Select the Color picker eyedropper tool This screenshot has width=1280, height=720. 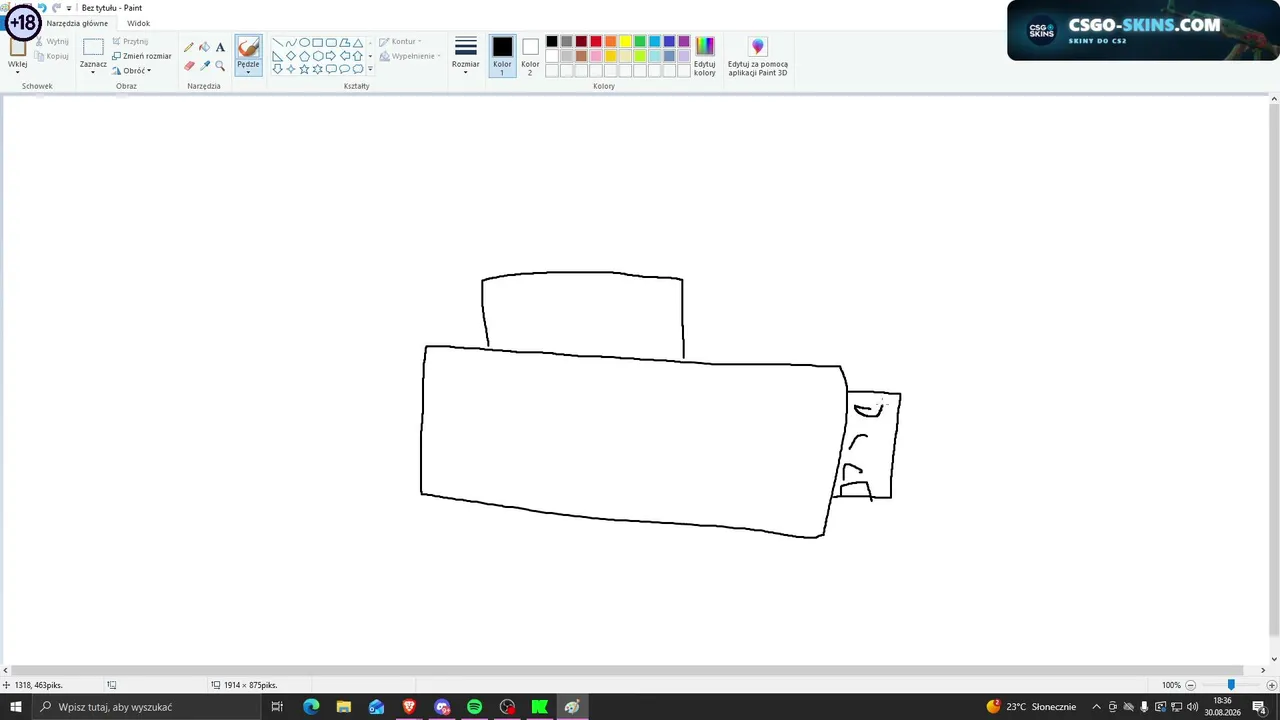coord(204,65)
